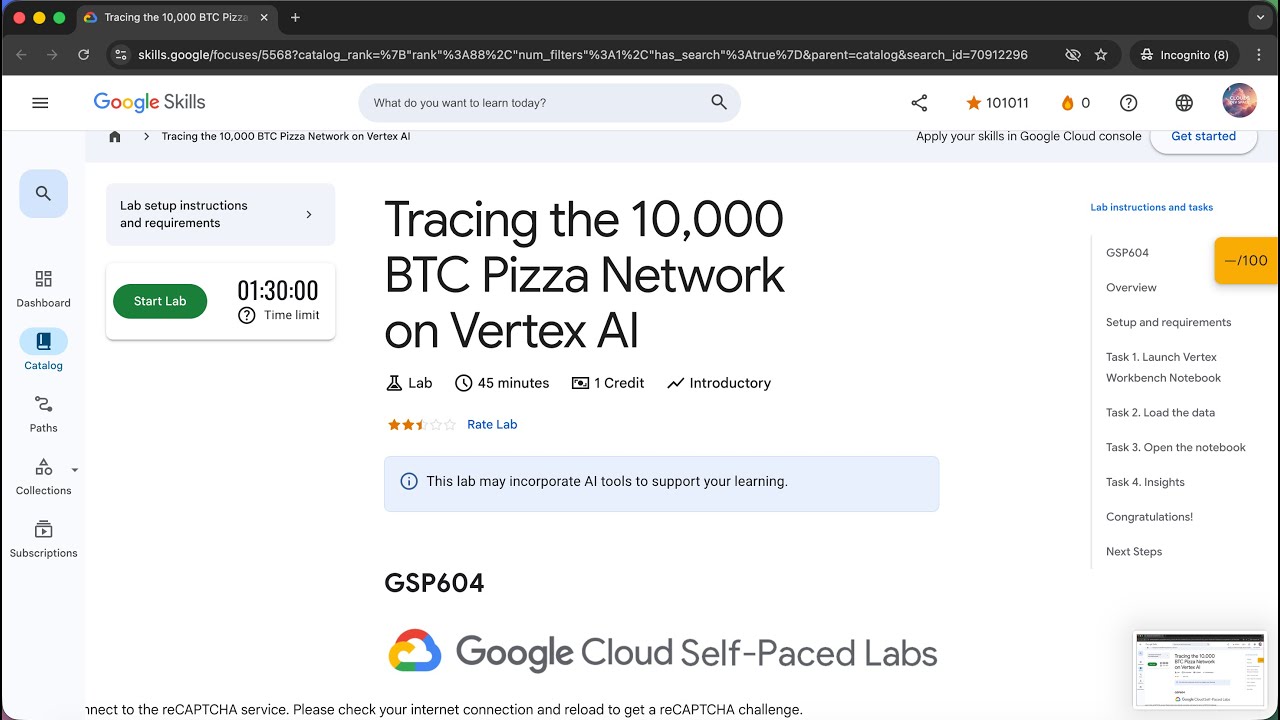Jump to Next Steps section

tap(1134, 552)
